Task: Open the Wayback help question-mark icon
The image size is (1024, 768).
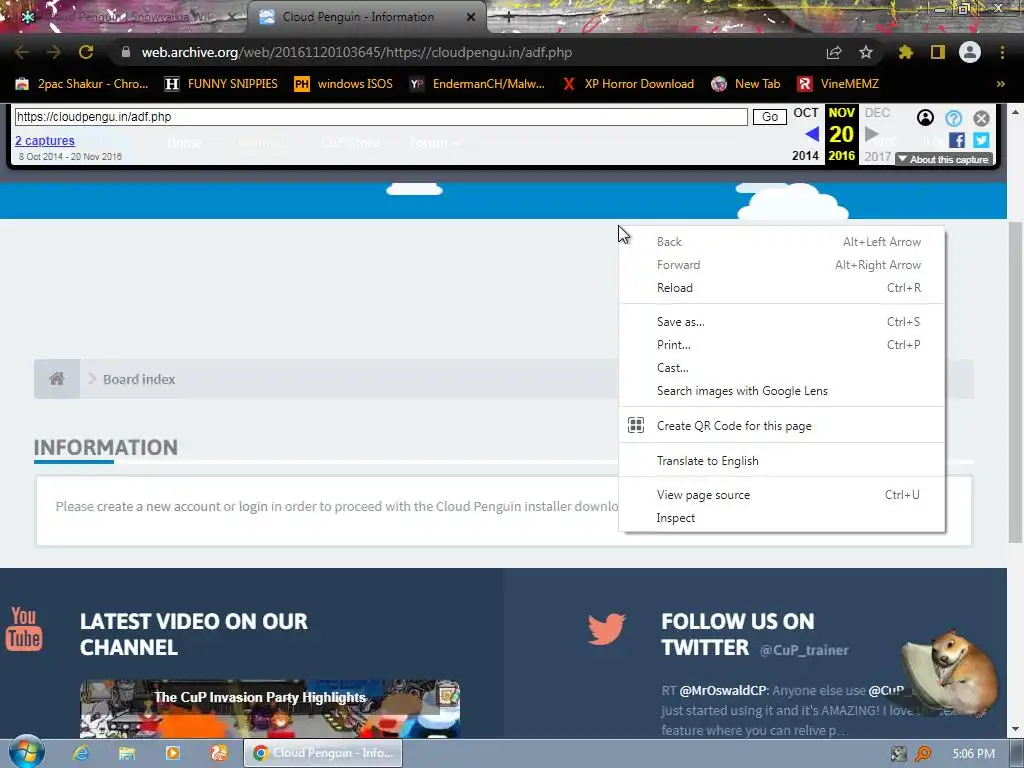Action: tap(953, 118)
